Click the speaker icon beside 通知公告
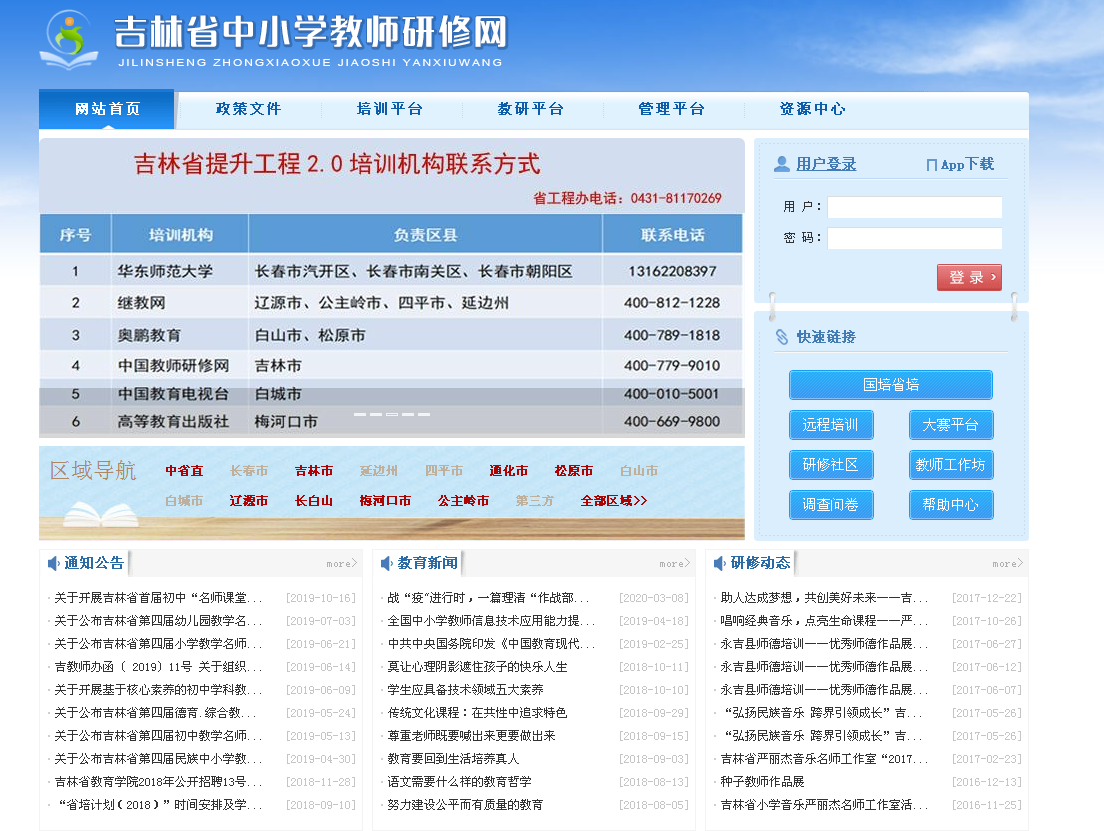The height and width of the screenshot is (831, 1104). 54,564
